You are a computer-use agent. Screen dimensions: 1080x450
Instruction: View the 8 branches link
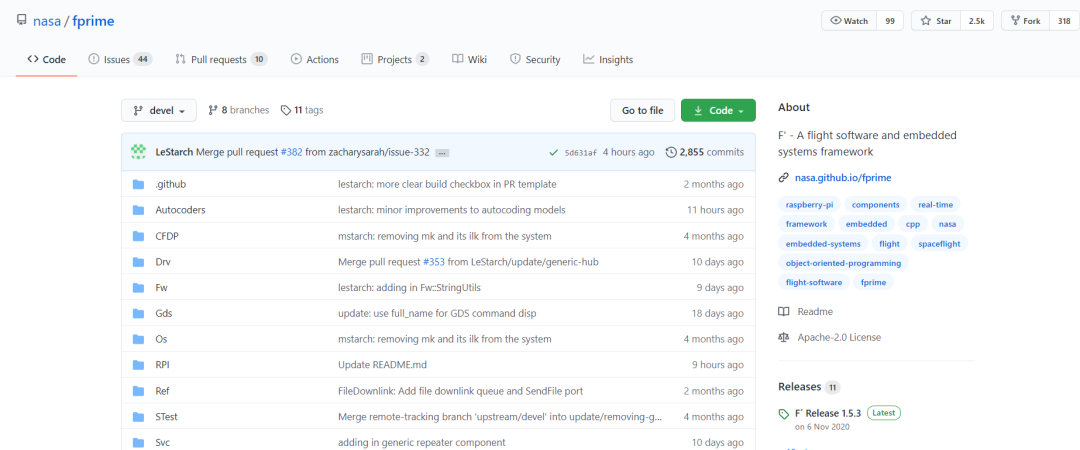238,110
